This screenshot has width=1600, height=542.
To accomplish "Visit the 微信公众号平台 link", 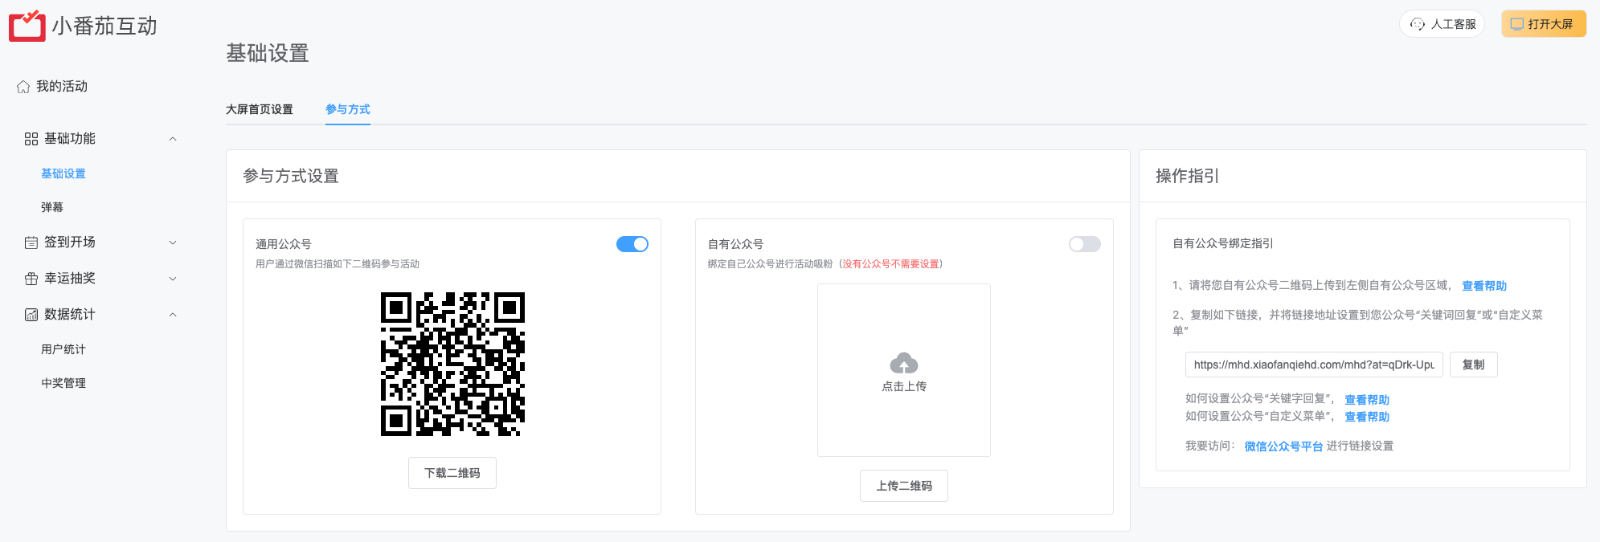I will click(x=1283, y=447).
